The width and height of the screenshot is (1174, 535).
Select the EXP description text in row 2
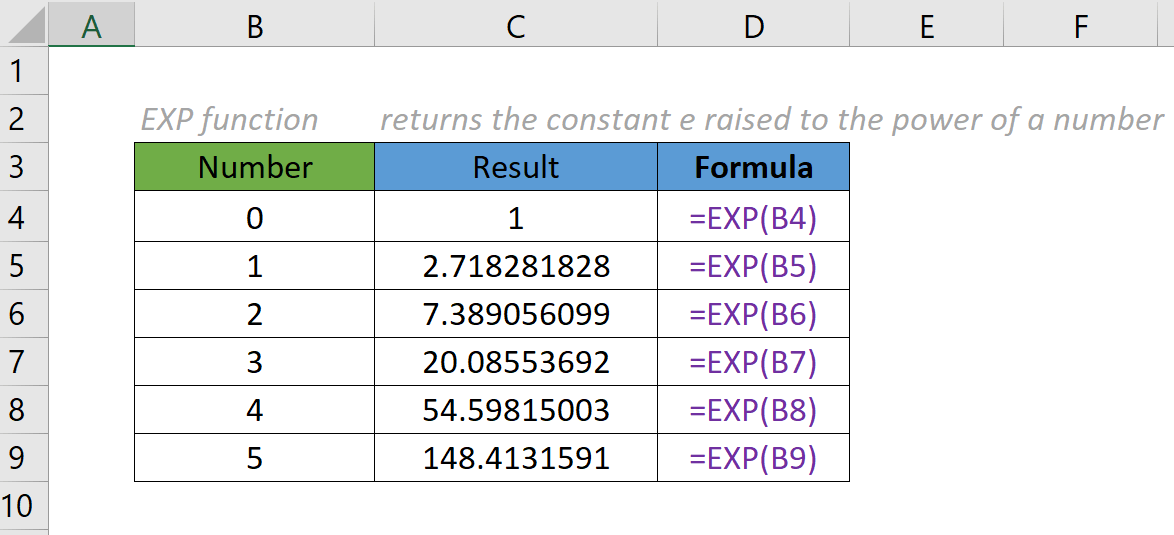point(770,120)
